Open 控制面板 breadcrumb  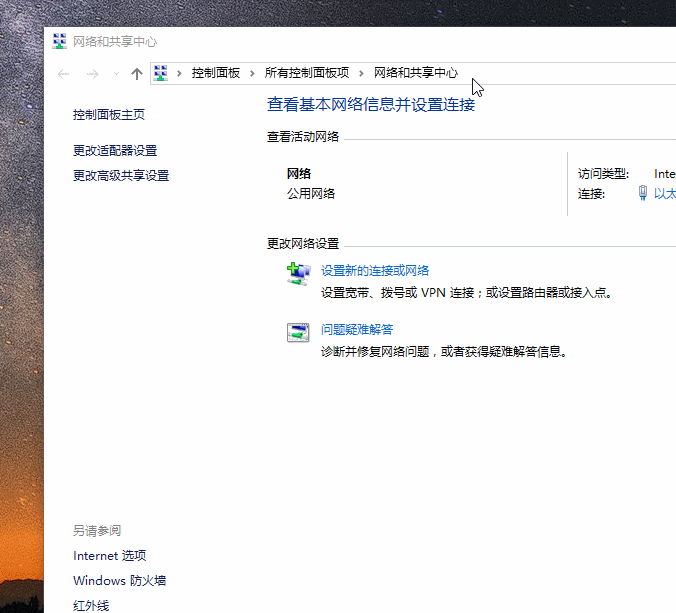(216, 73)
